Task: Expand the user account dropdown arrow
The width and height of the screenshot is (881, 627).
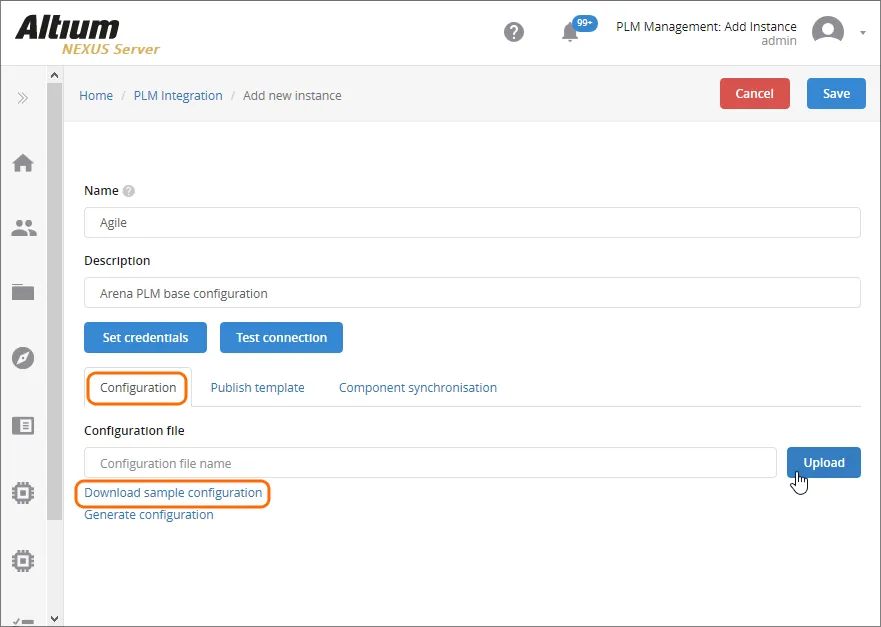Action: point(862,33)
